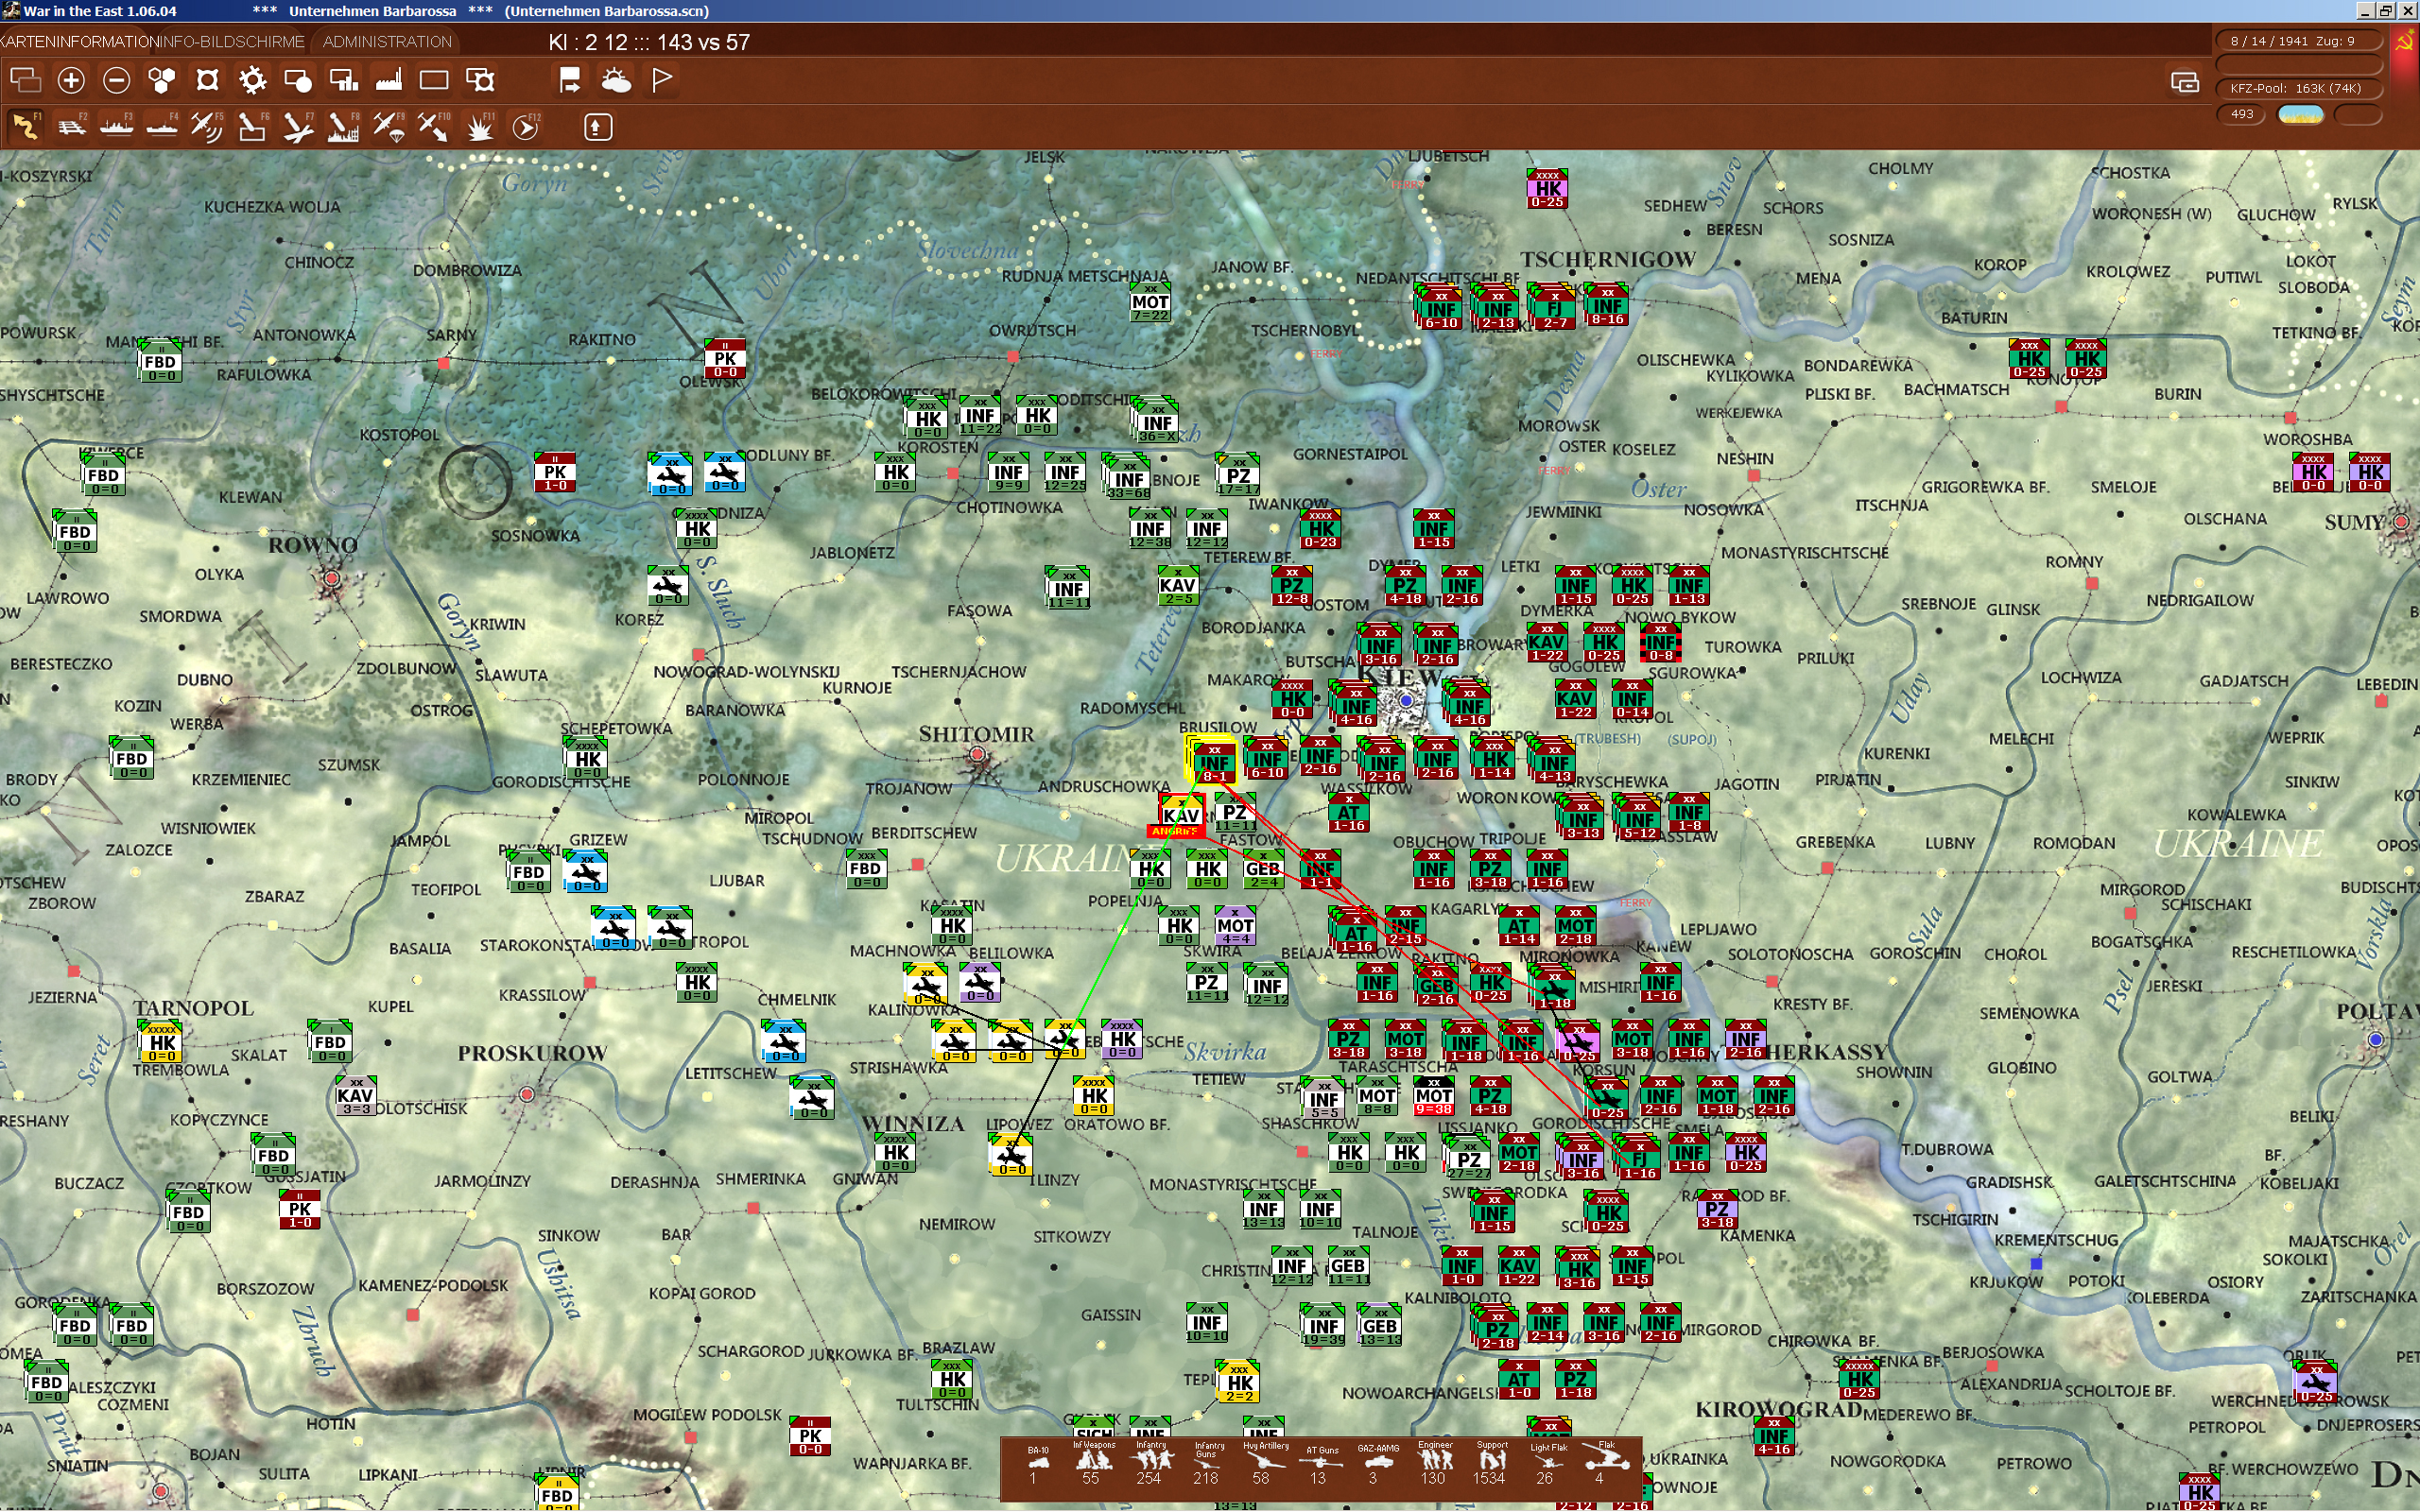The width and height of the screenshot is (2420, 1512).
Task: Select F3 naval transport ship mode
Action: point(116,127)
